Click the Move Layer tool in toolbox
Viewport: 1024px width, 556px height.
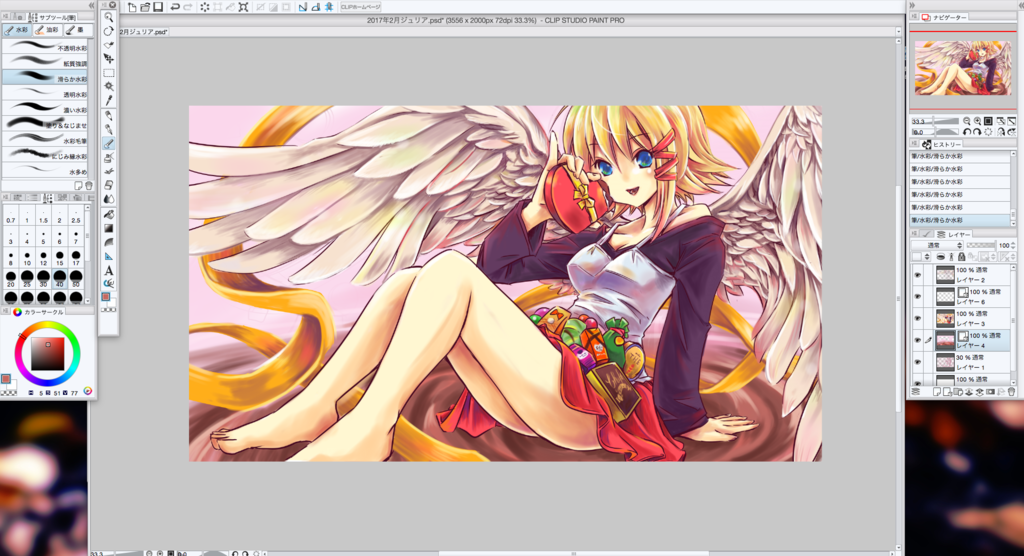[x=108, y=59]
